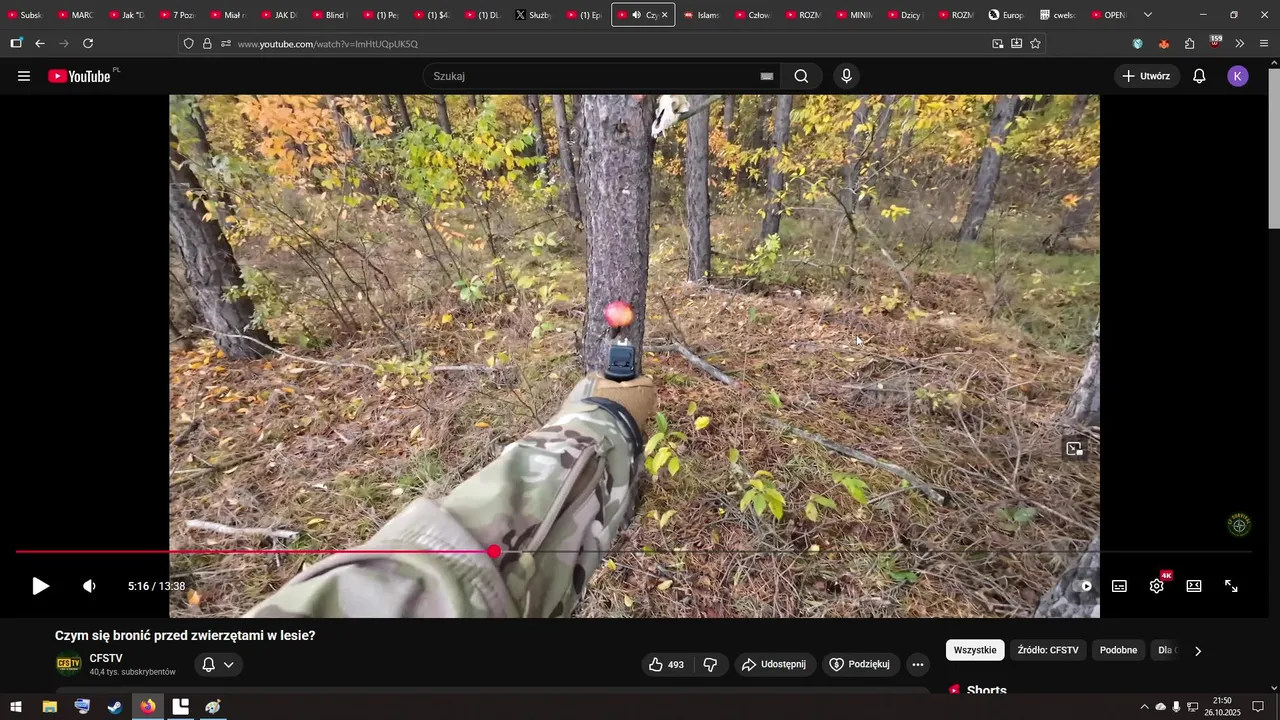Open tracking protection shield icon

coord(188,43)
